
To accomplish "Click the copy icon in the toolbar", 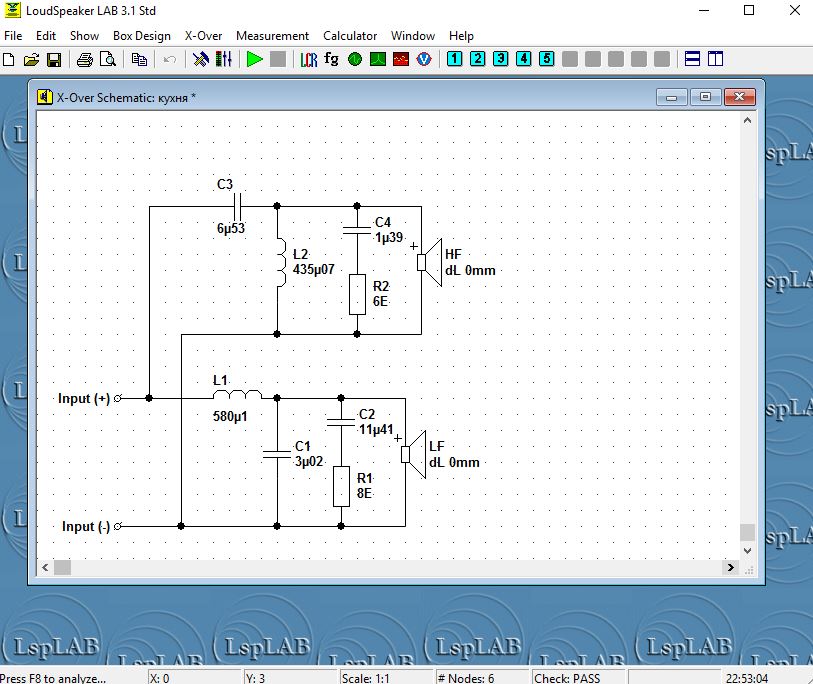I will click(x=139, y=59).
